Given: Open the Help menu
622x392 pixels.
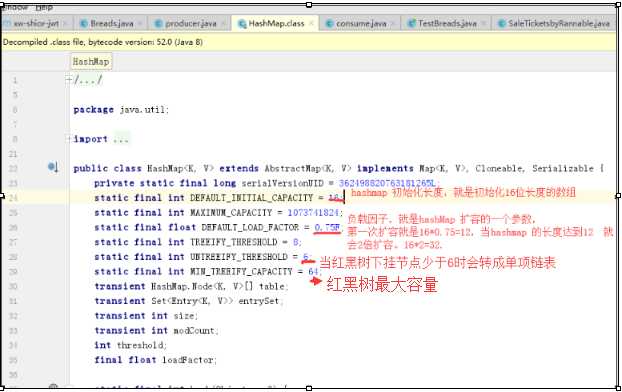Looking at the screenshot, I should [44, 7].
